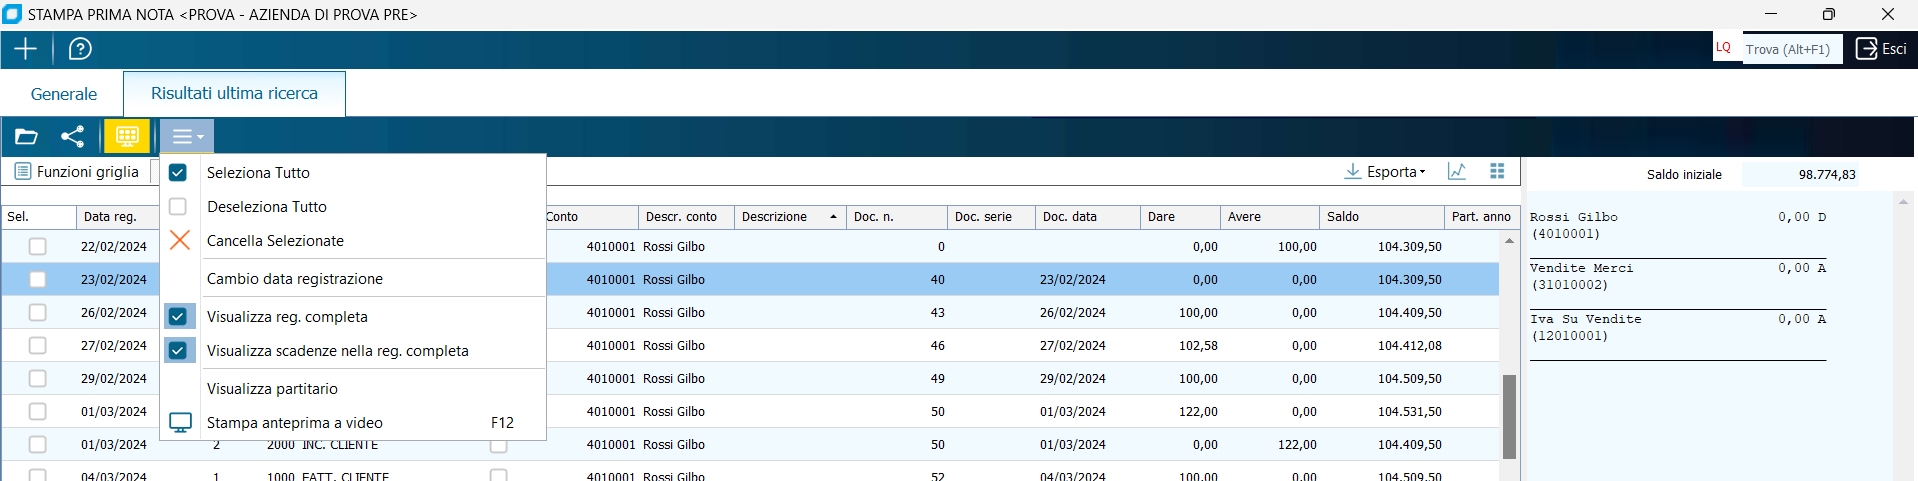Click the share icon in toolbar
The image size is (1918, 481).
click(73, 136)
